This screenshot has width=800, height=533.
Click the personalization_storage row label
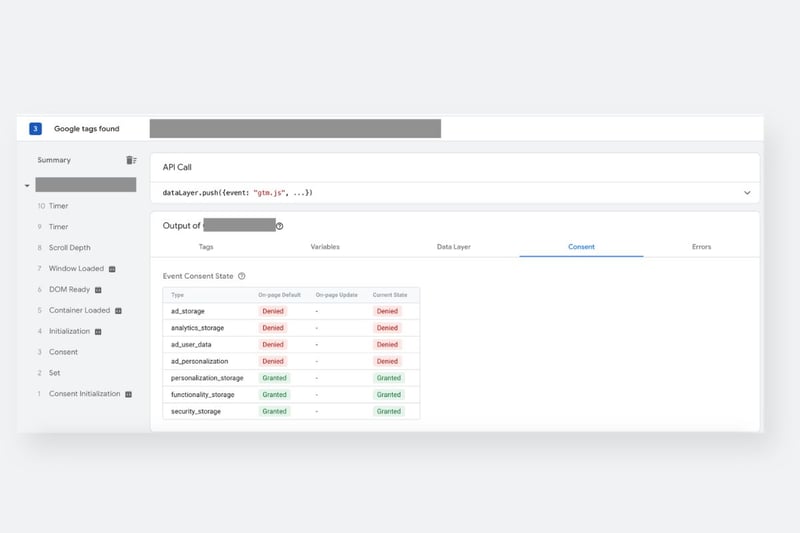click(207, 378)
